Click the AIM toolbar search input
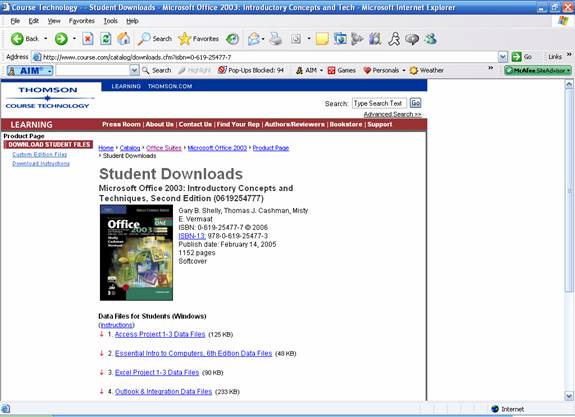This screenshot has height=417, width=575. click(x=93, y=70)
